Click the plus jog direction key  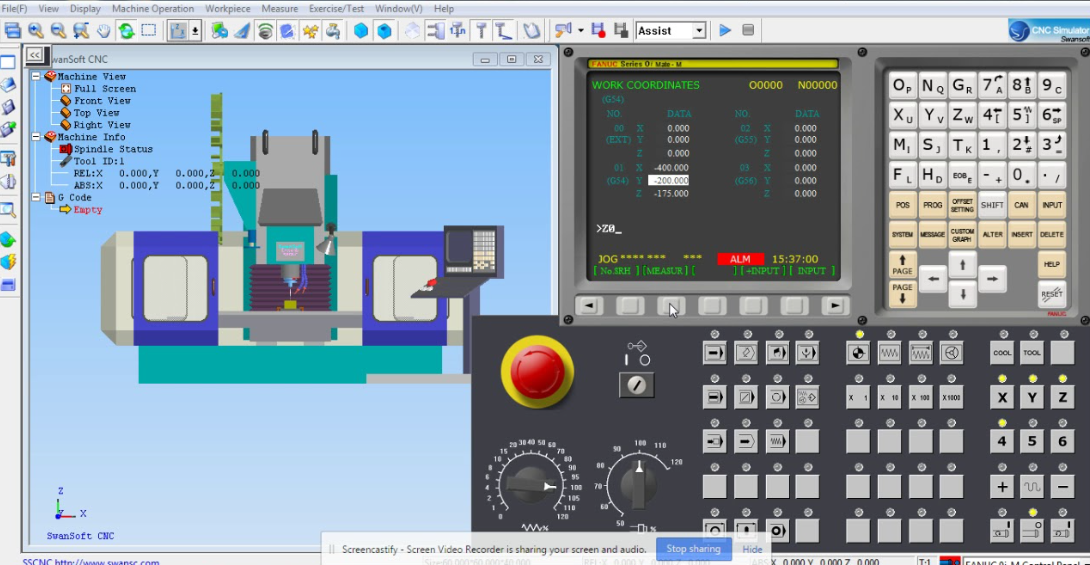[x=1002, y=486]
